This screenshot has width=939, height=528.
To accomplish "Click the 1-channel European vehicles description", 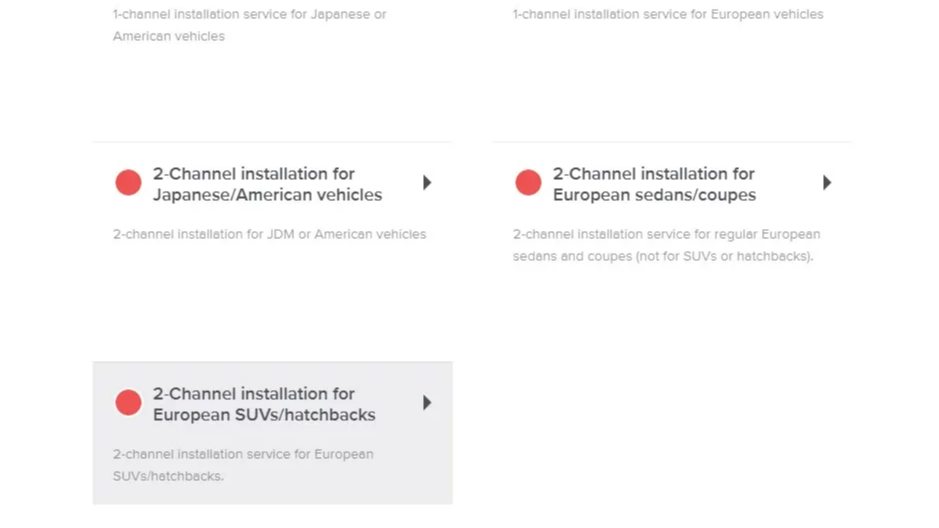I will pyautogui.click(x=668, y=14).
